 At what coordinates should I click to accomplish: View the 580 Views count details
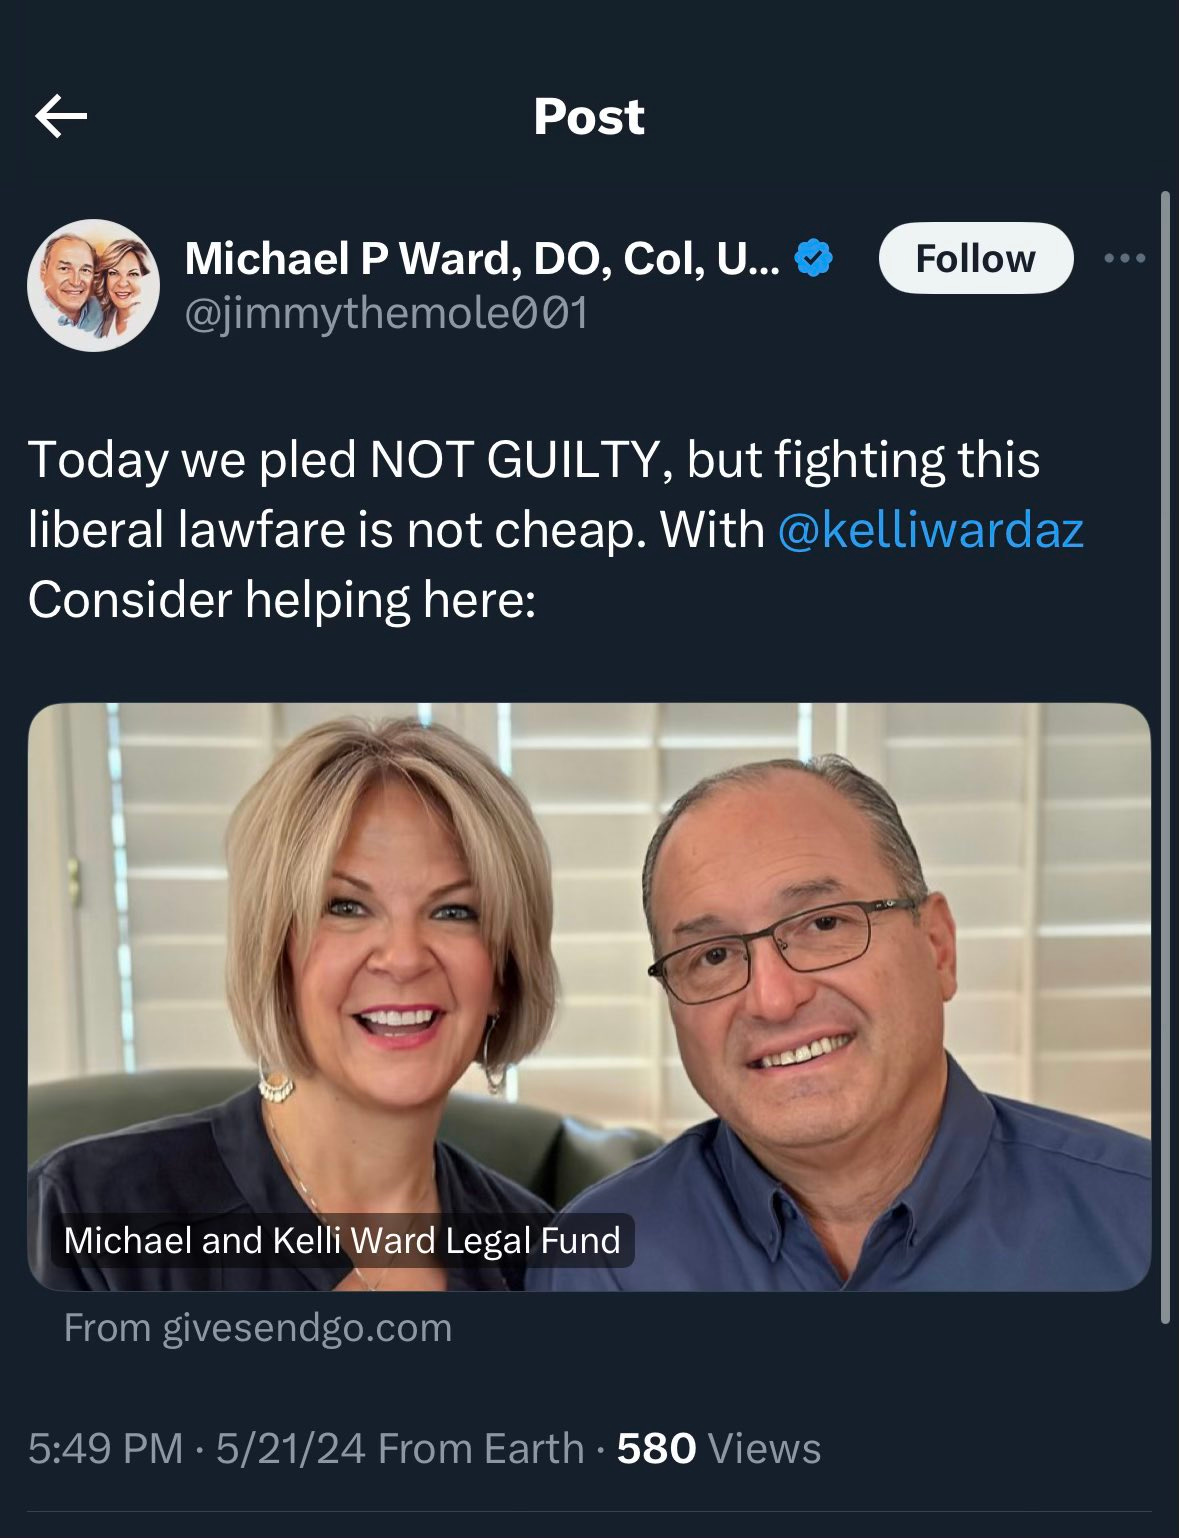coord(718,1449)
